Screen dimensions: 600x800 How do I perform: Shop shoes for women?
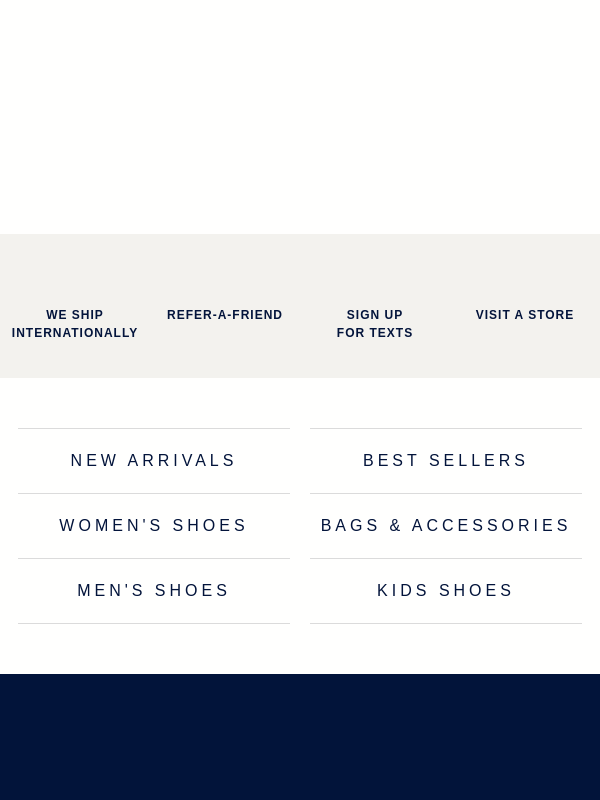tap(154, 526)
